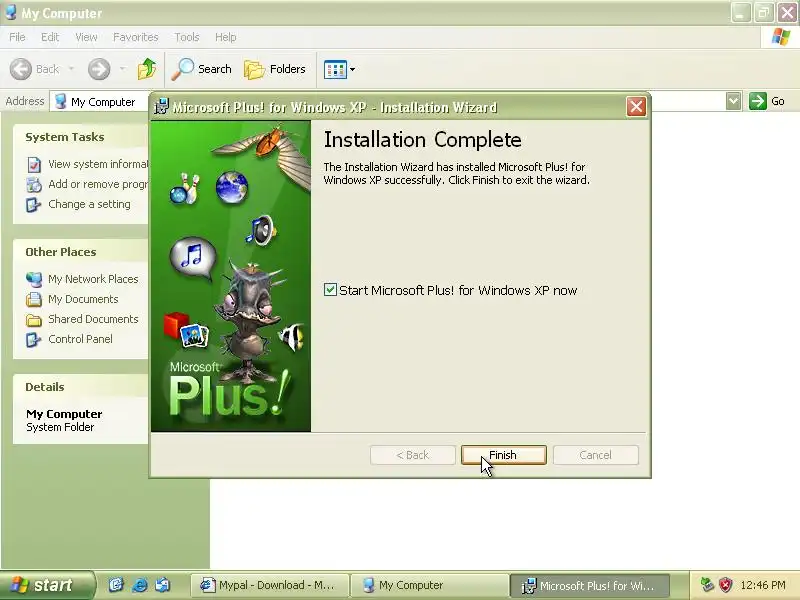
Task: Click the first Quick Launch icon
Action: click(116, 585)
